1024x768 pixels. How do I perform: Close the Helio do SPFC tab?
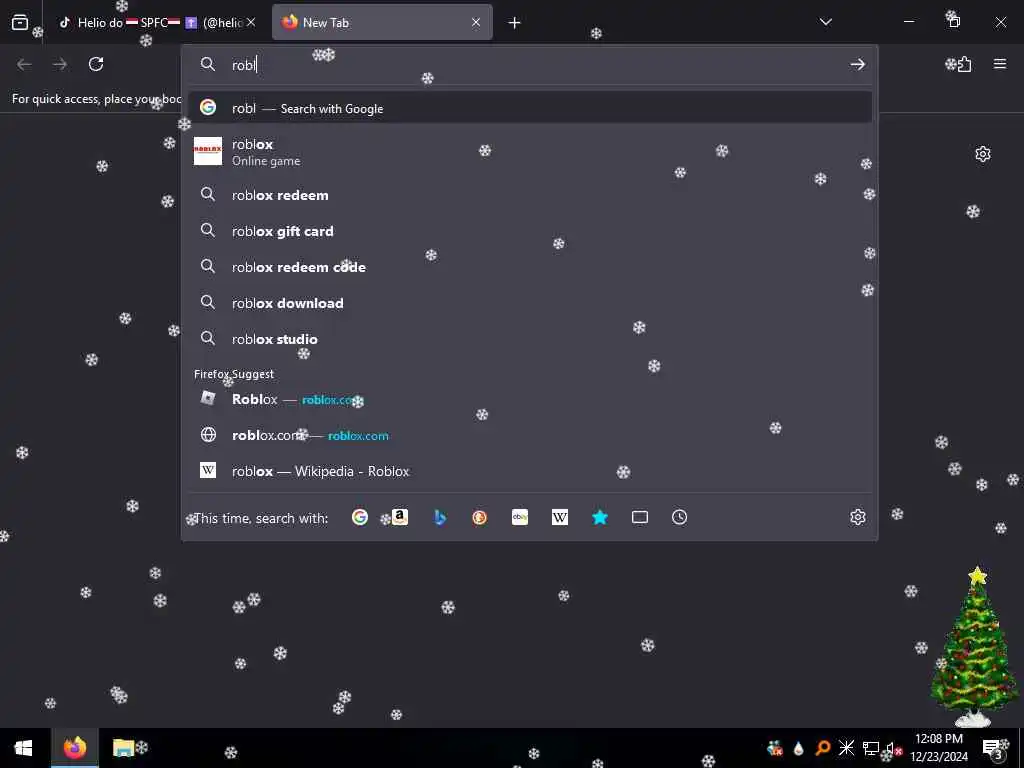tap(251, 23)
